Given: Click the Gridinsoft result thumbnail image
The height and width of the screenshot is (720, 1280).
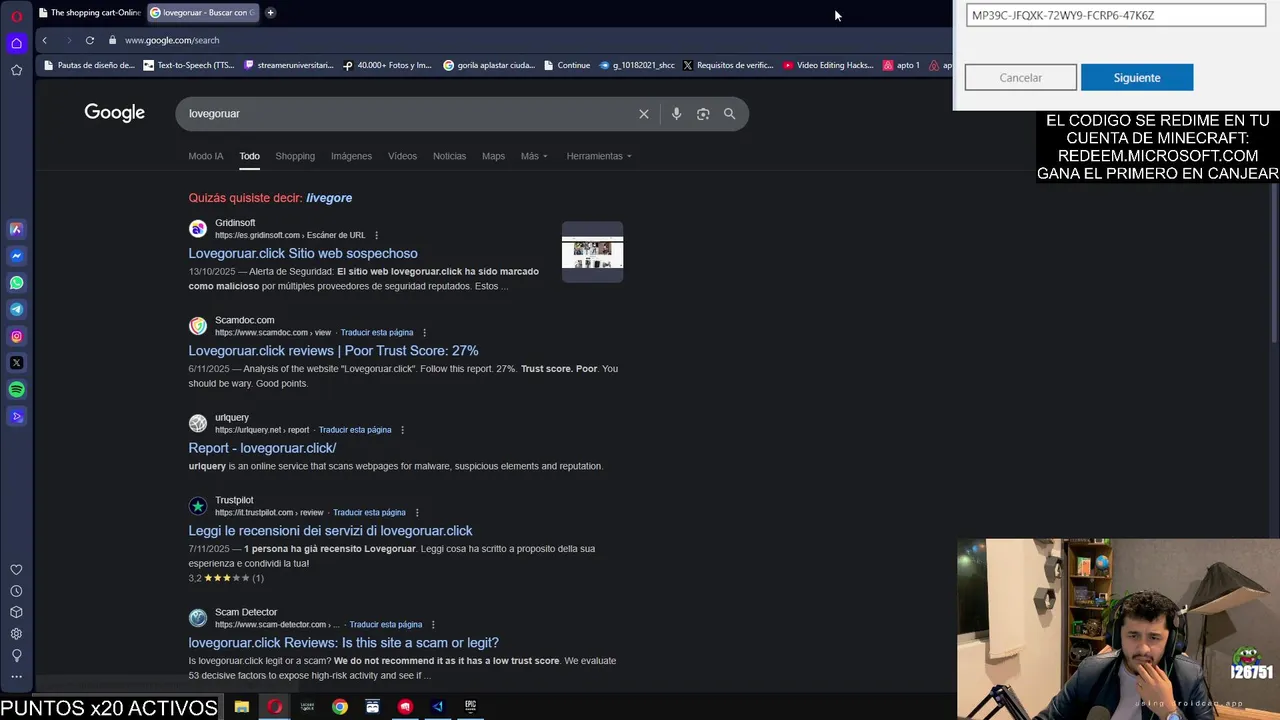Looking at the screenshot, I should click(592, 252).
